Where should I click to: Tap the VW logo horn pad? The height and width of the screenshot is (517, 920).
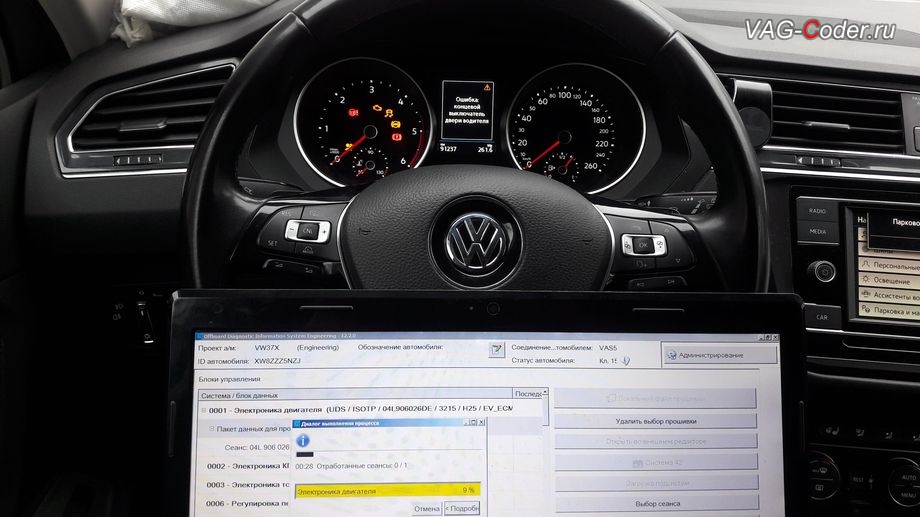coord(476,244)
